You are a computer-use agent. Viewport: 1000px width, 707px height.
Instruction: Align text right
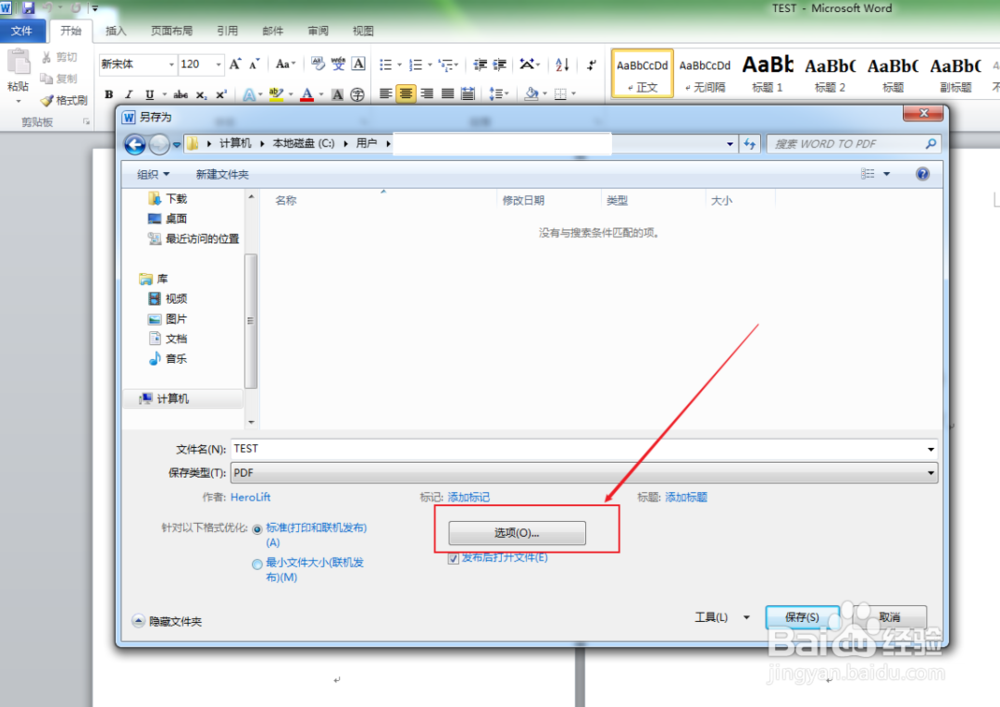[427, 94]
